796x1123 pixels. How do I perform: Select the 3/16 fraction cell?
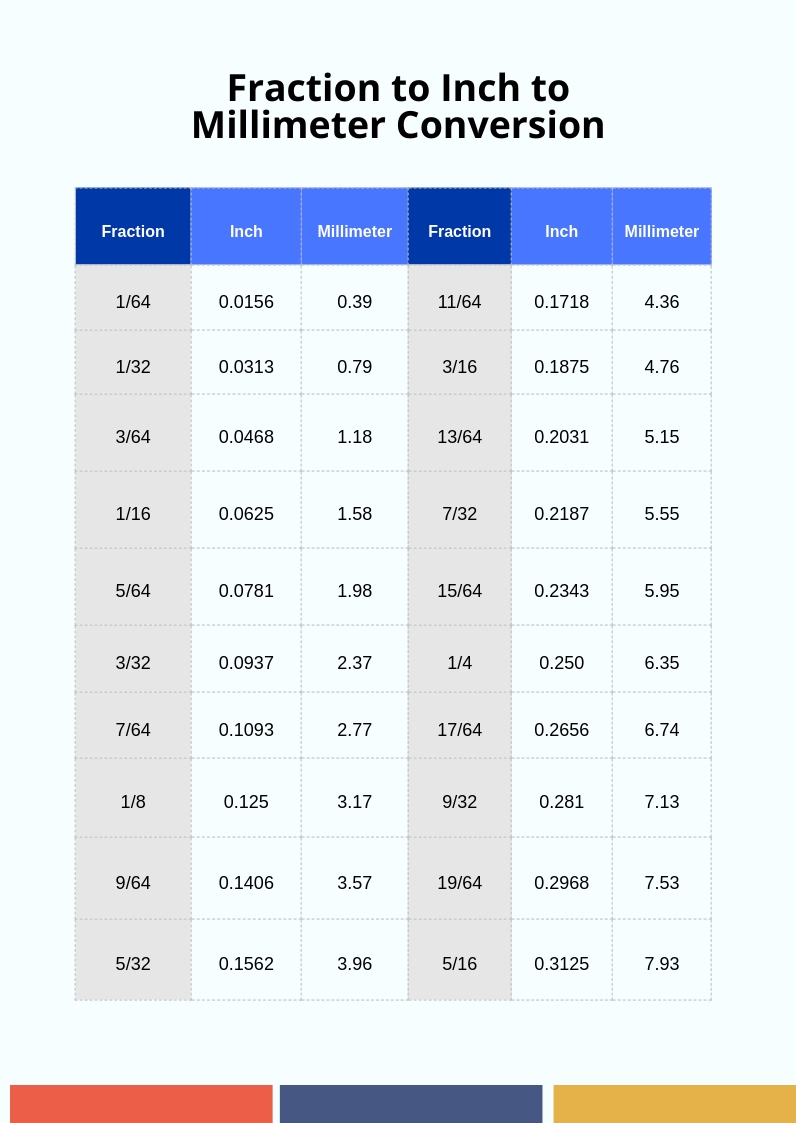(x=460, y=367)
